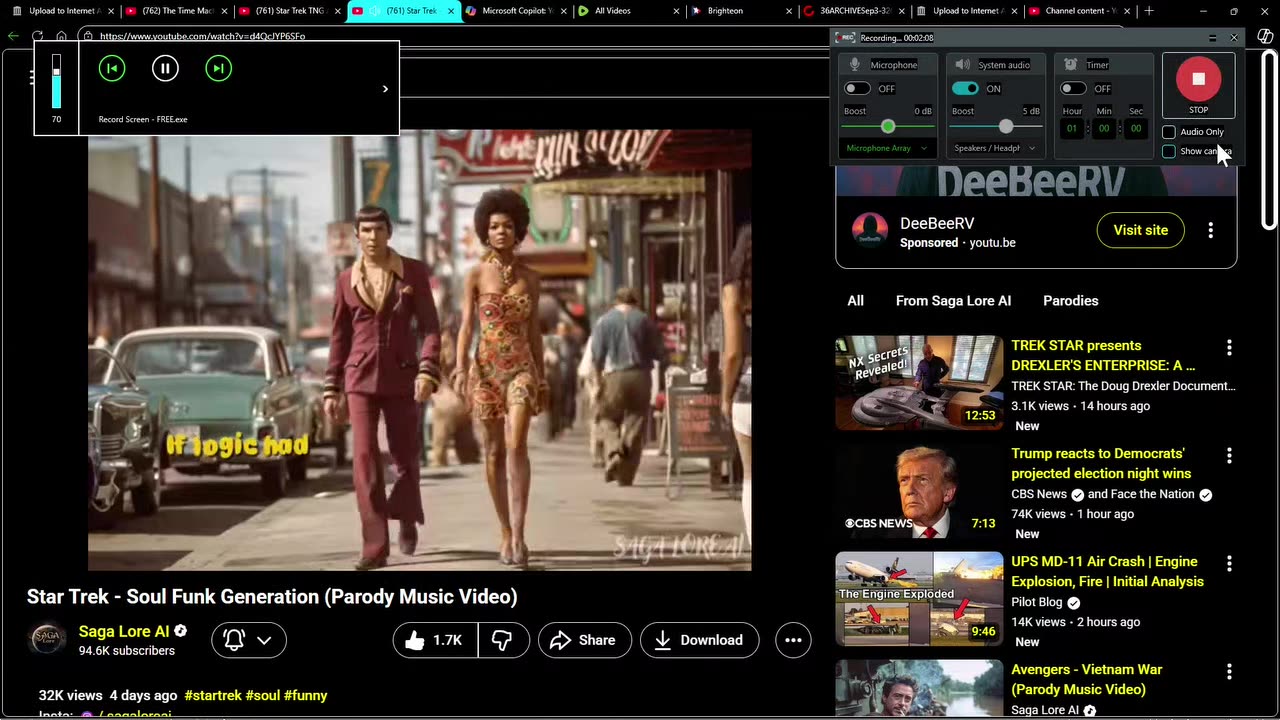Open options for DeeBeeRV sponsored ad
This screenshot has height=720, width=1280.
click(1210, 230)
